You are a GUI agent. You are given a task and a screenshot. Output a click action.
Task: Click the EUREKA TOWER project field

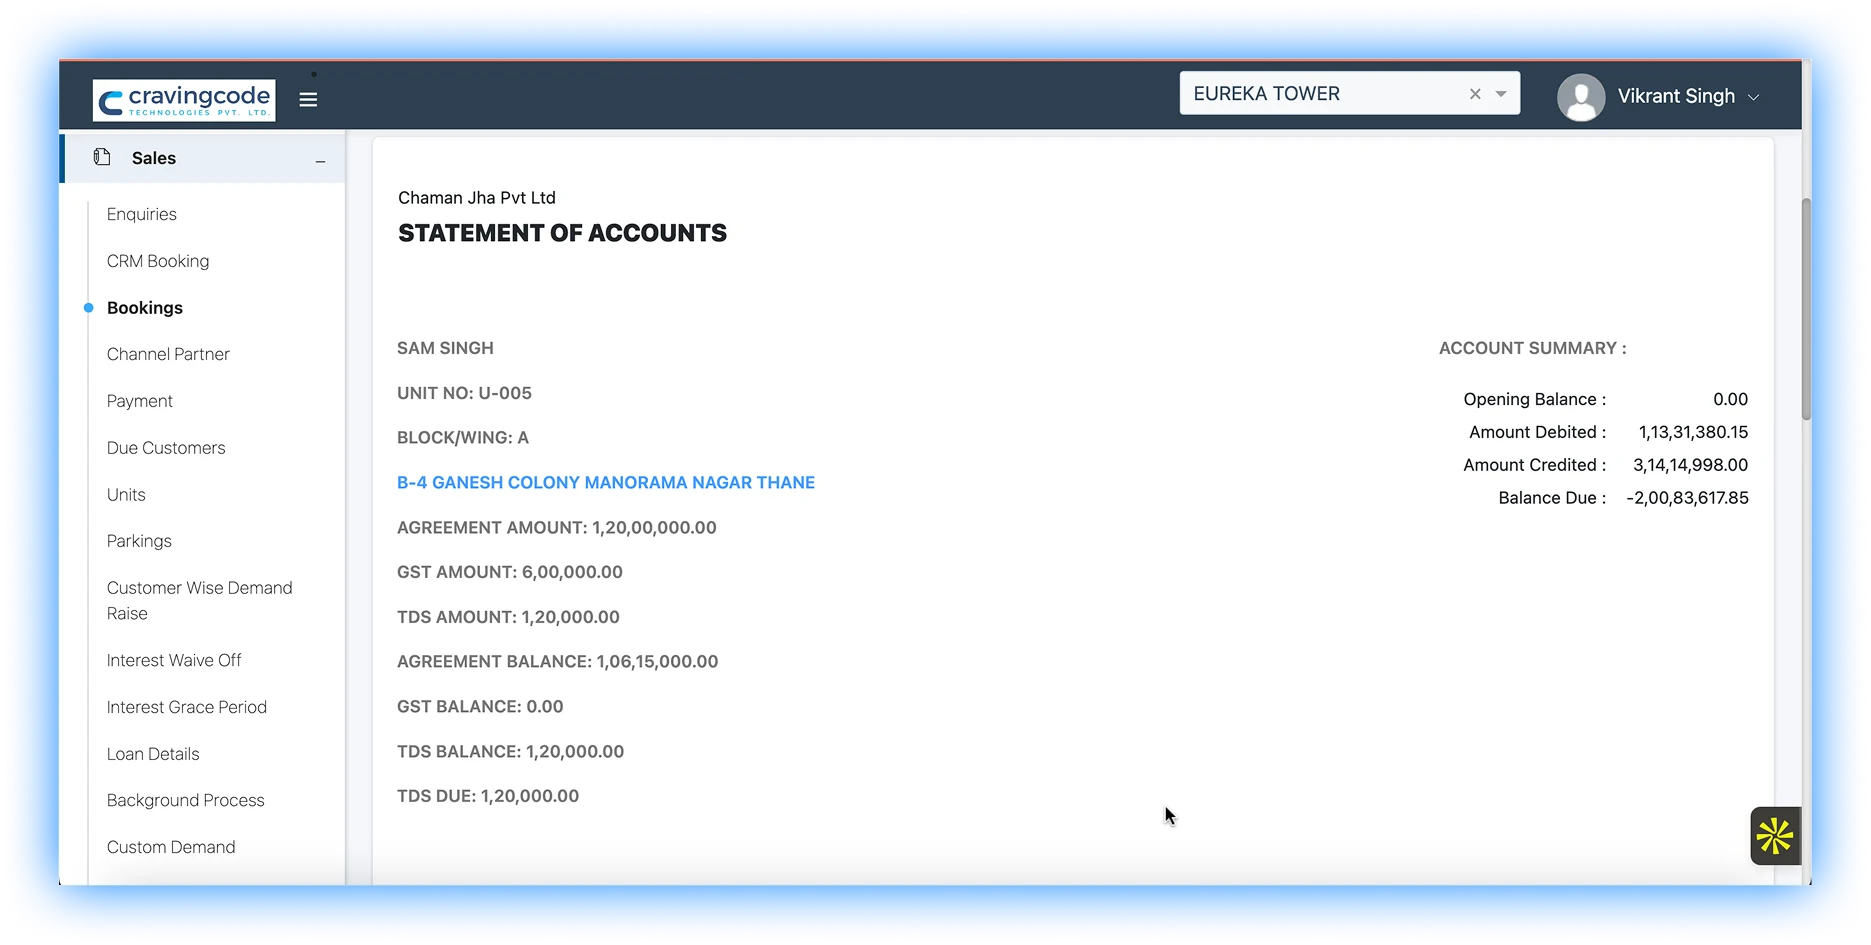pos(1350,94)
